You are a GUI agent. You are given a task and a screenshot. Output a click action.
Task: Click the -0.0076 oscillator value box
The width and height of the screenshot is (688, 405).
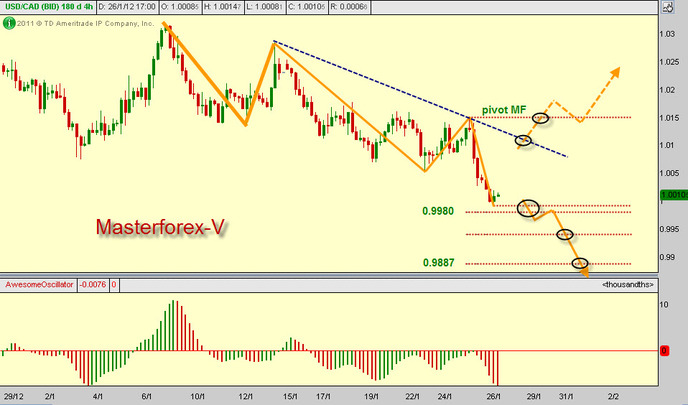[93, 285]
